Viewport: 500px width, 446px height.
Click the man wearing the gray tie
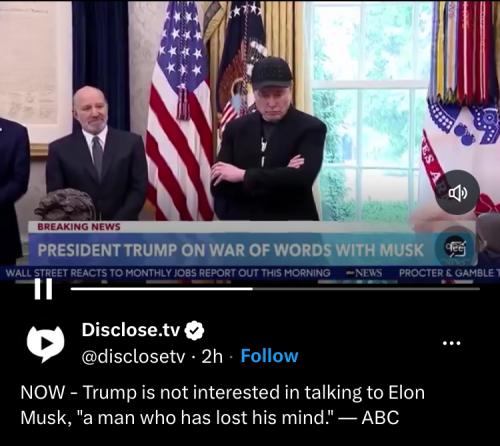click(x=97, y=157)
